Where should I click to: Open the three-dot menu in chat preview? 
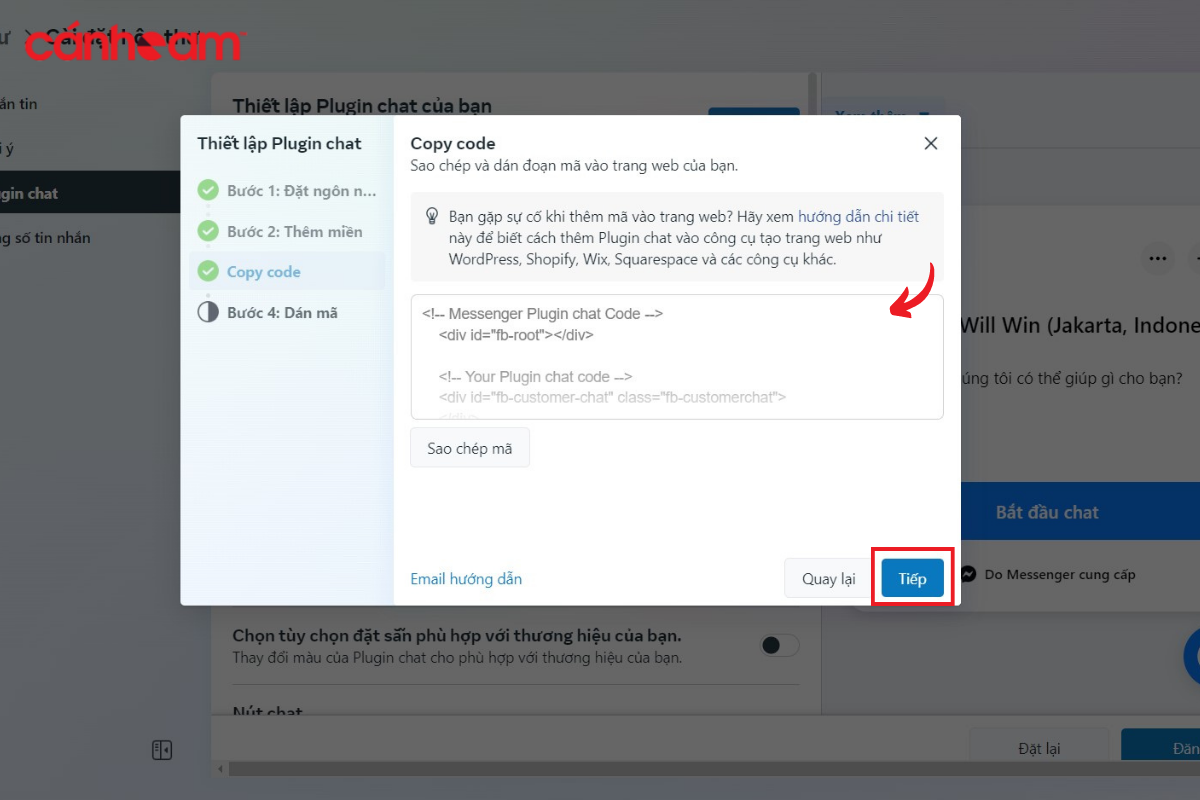point(1158,258)
